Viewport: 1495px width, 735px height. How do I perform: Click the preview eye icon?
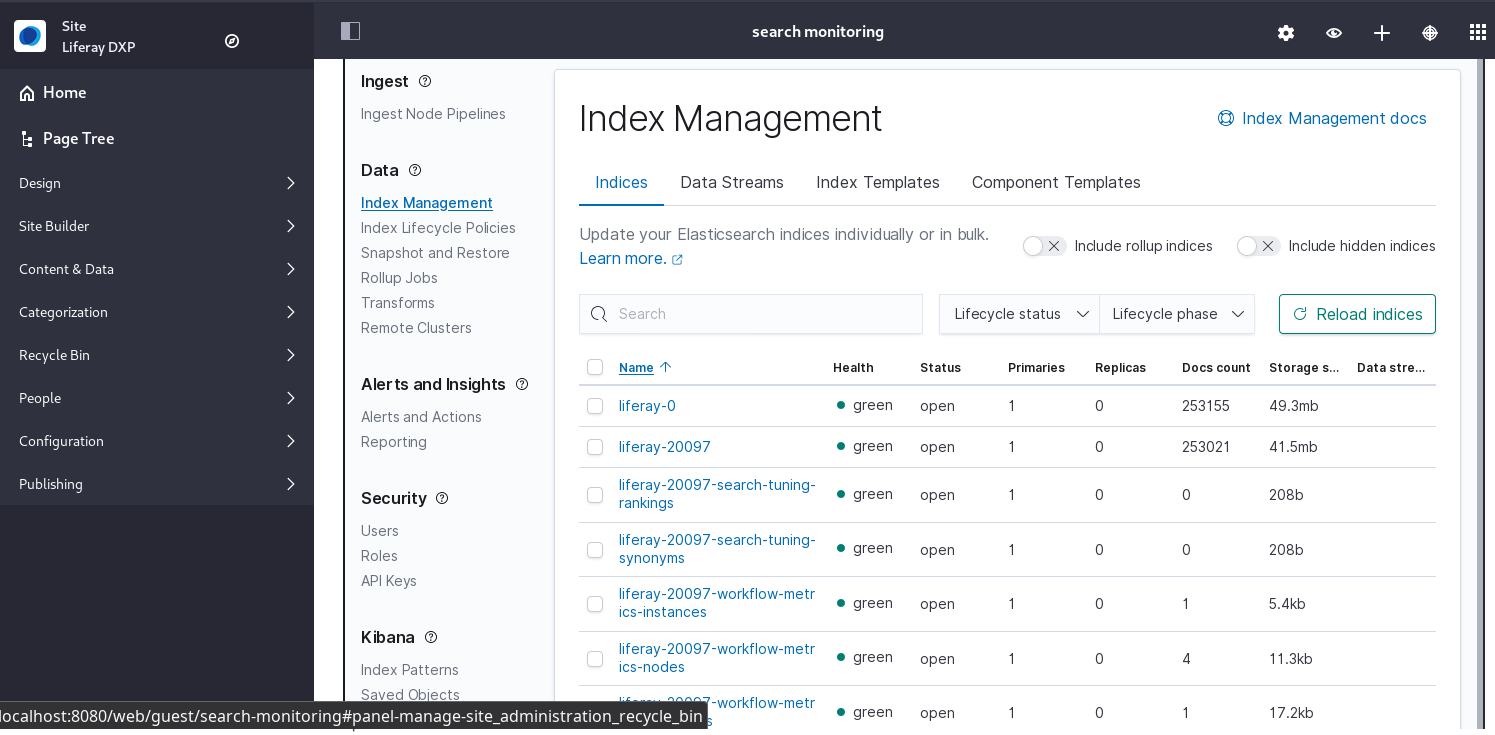[1334, 33]
